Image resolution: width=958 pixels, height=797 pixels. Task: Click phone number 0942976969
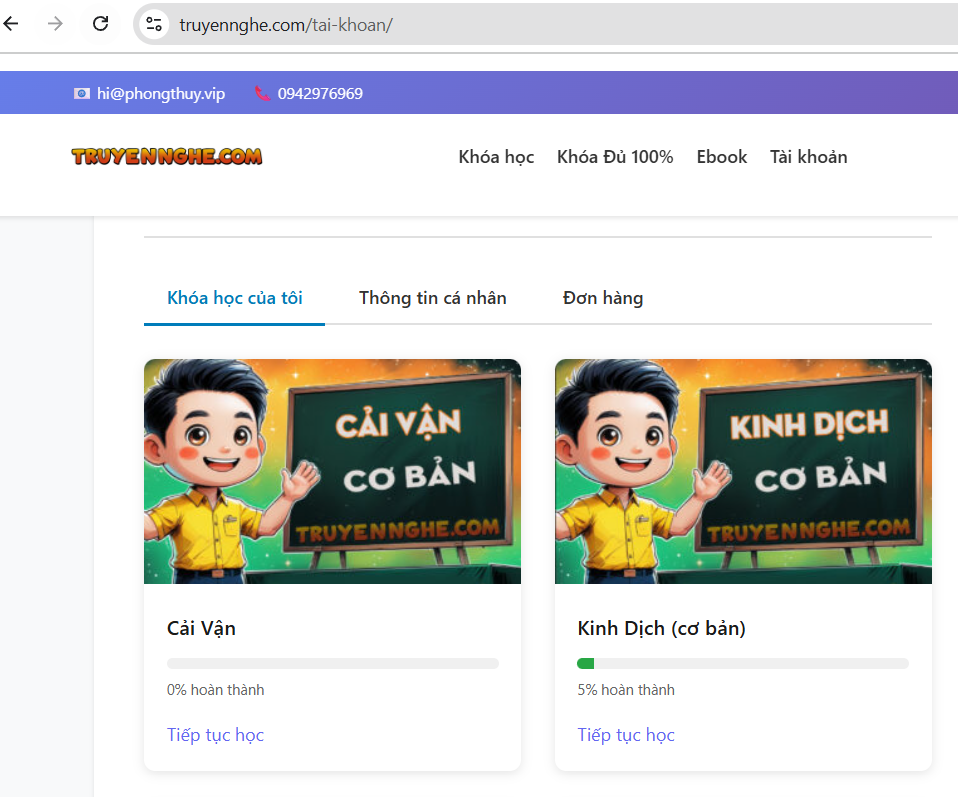320,94
